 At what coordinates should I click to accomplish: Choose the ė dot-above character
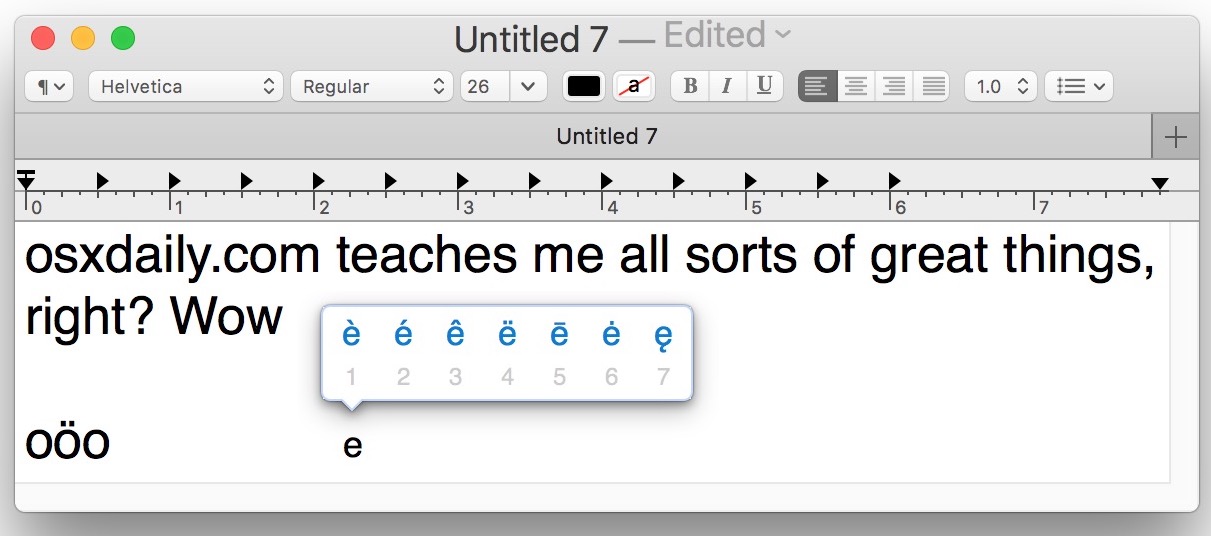coord(611,336)
